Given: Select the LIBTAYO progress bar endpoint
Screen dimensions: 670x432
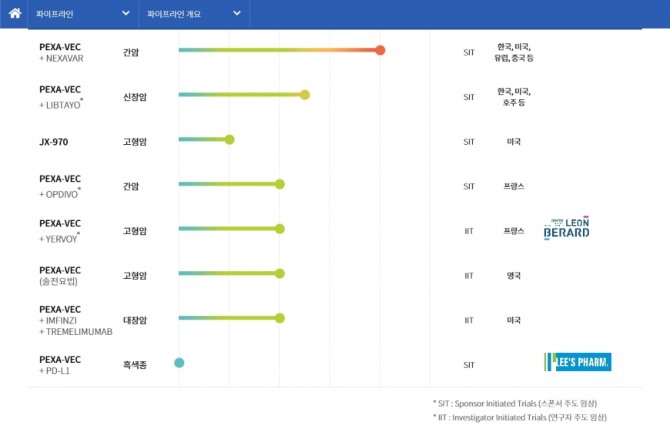Looking at the screenshot, I should click(305, 95).
